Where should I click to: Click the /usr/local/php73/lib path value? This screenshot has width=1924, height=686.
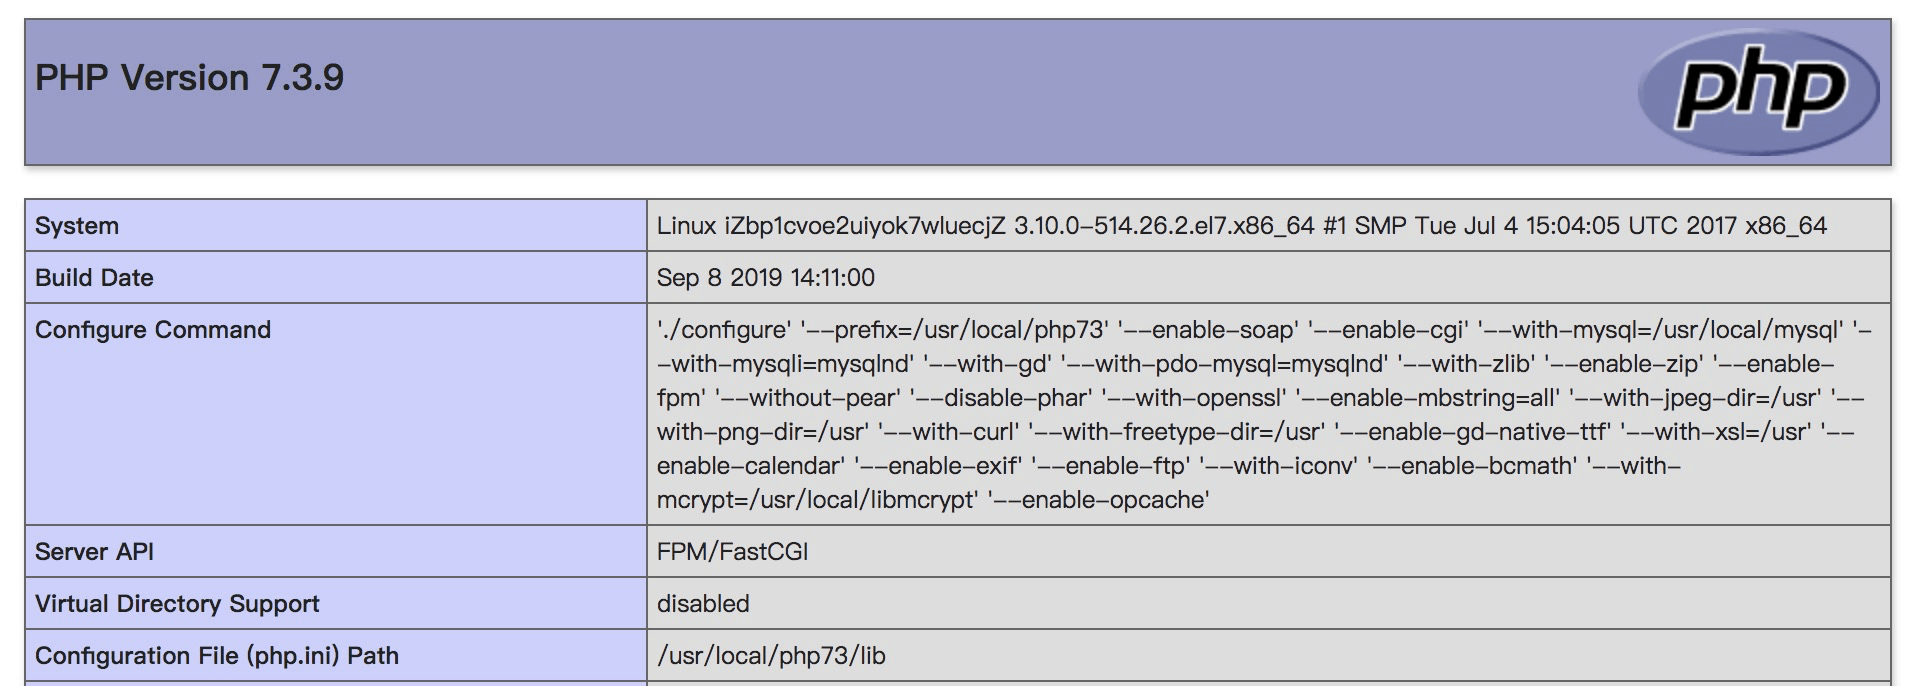pyautogui.click(x=771, y=656)
